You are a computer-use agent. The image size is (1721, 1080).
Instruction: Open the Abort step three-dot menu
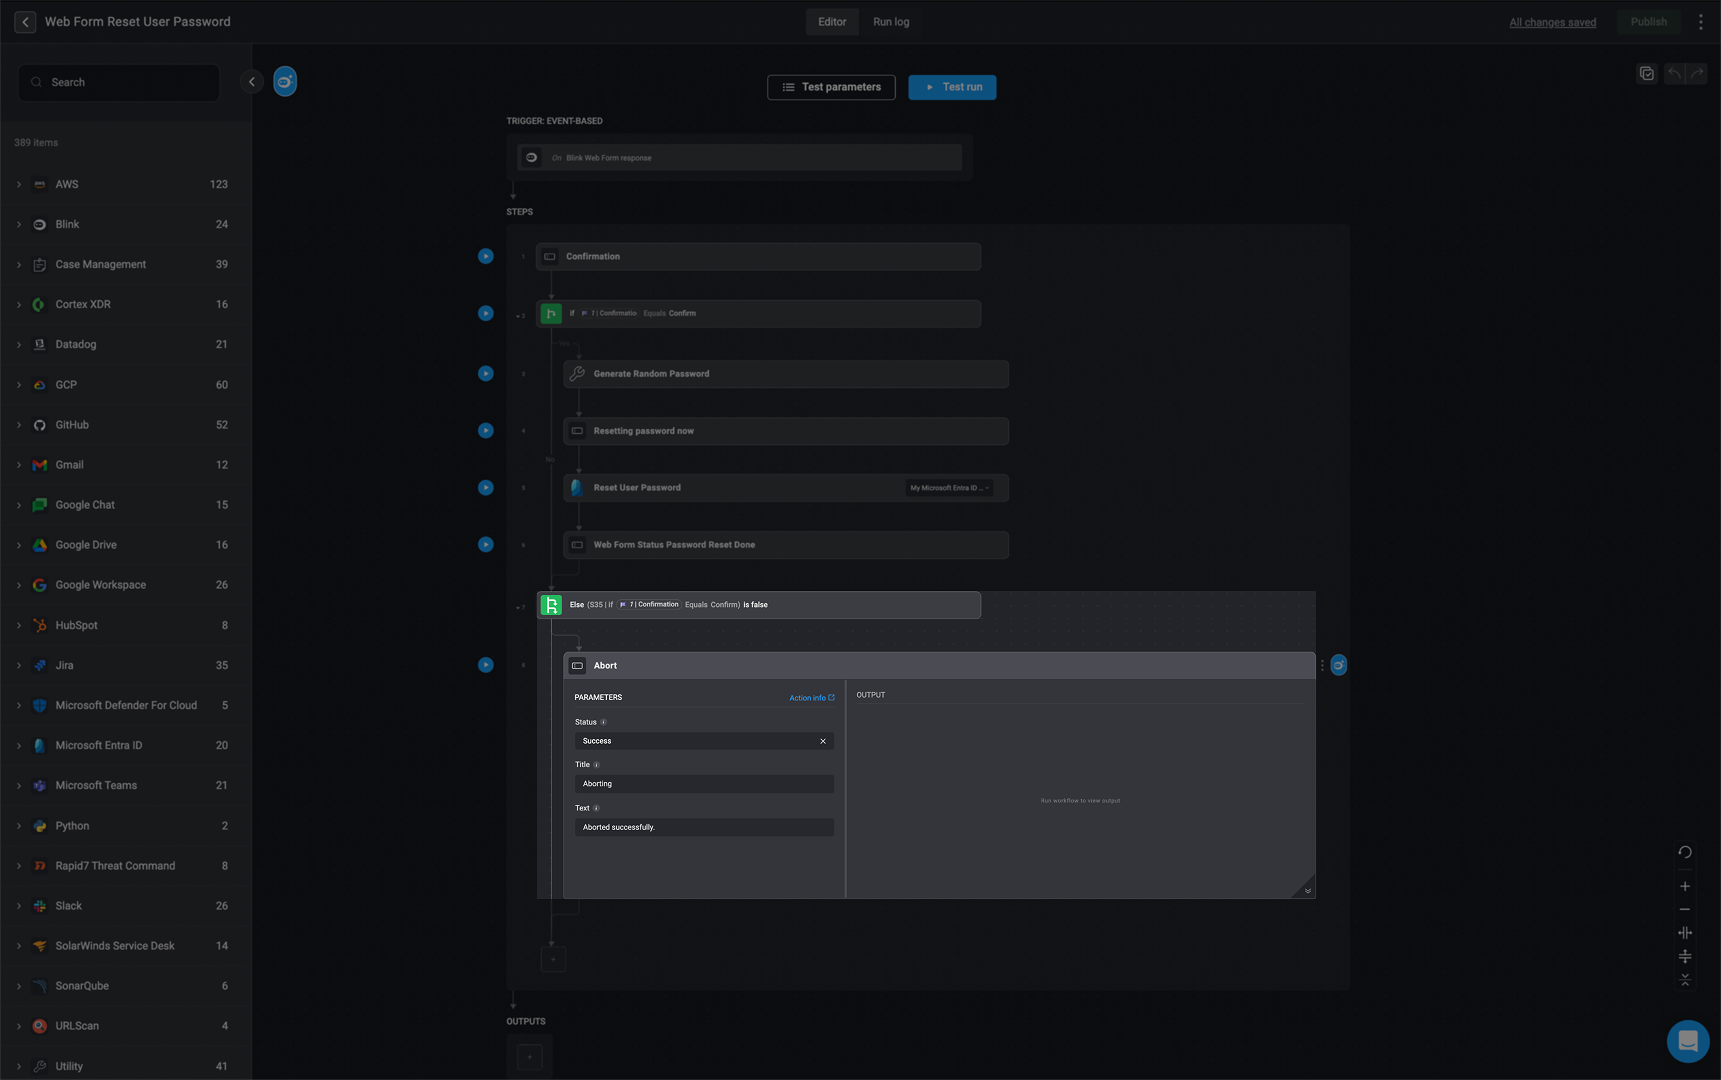point(1322,666)
